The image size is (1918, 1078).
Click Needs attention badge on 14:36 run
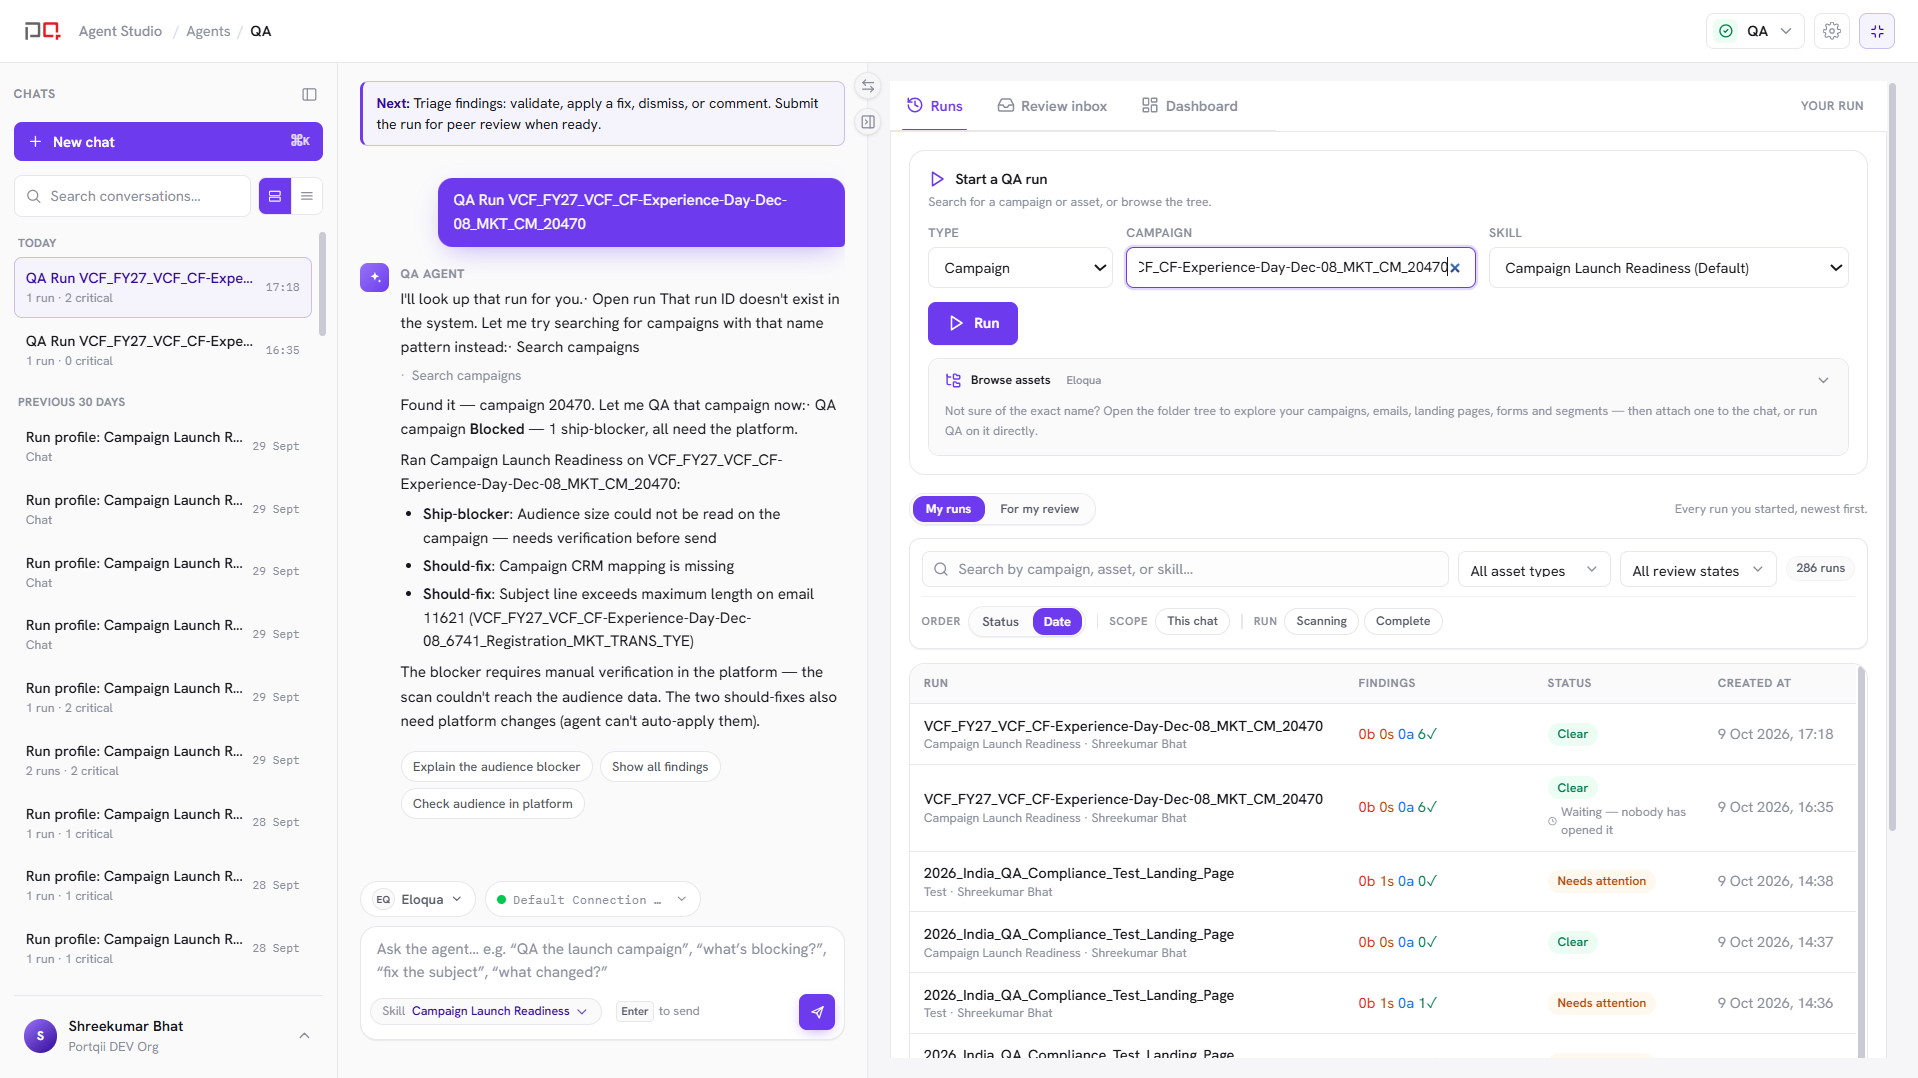coord(1601,1003)
